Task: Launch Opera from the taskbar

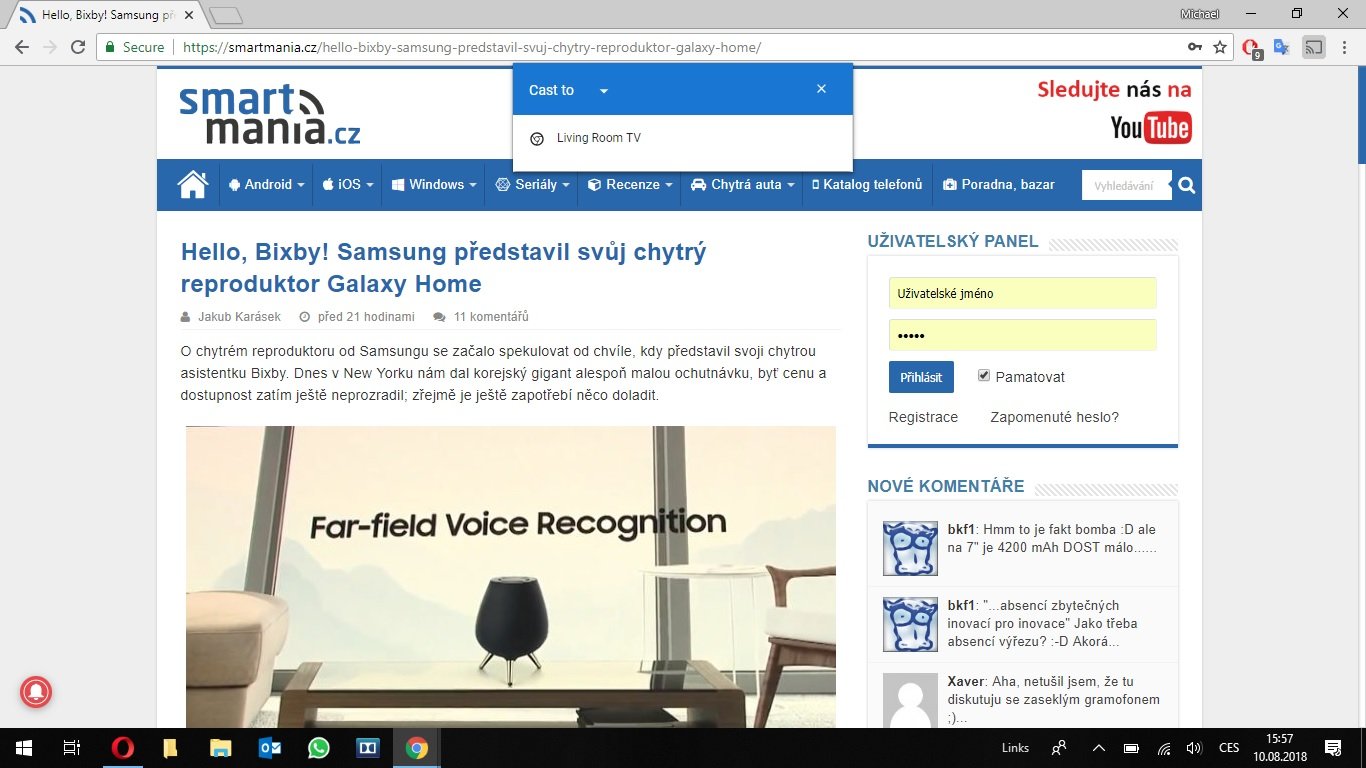Action: click(x=122, y=748)
